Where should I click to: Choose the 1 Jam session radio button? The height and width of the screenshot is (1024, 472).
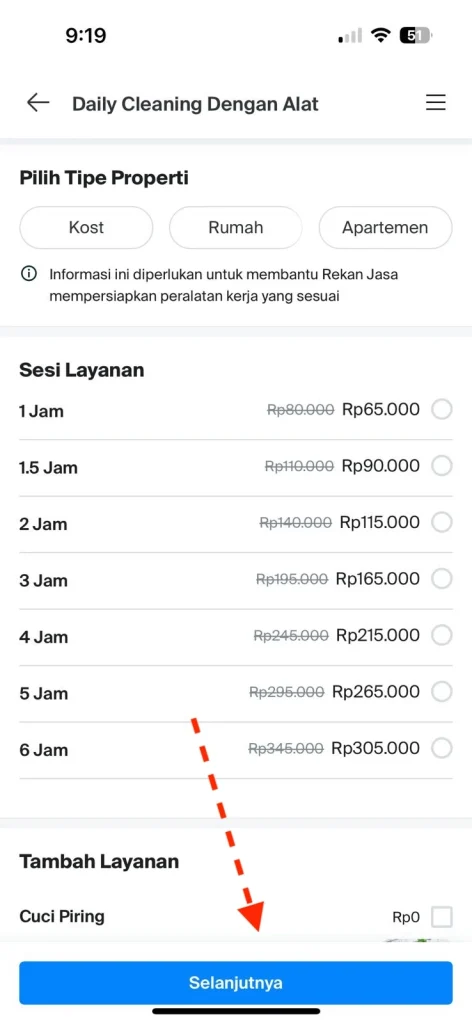(x=442, y=410)
